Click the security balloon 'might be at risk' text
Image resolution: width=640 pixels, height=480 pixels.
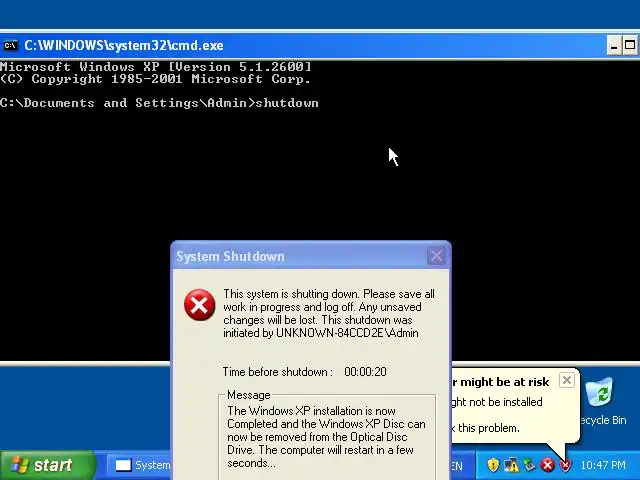point(504,382)
